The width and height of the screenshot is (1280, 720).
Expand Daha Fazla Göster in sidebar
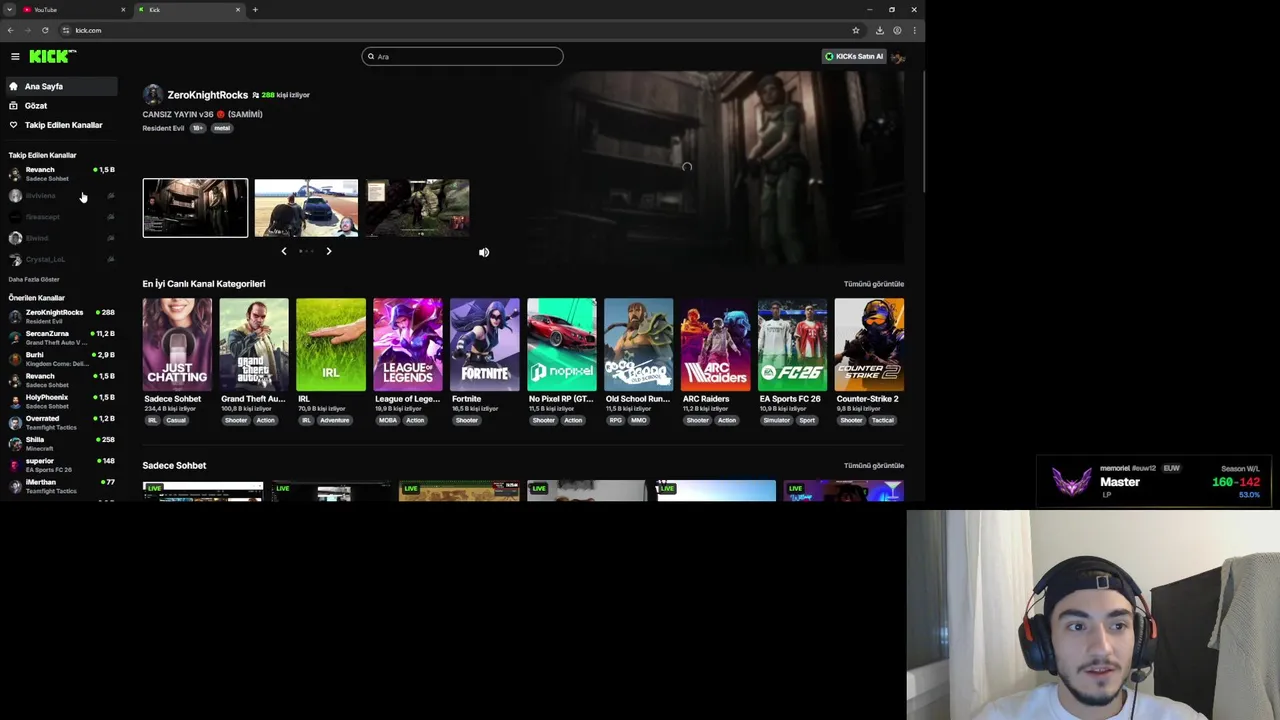click(x=34, y=279)
